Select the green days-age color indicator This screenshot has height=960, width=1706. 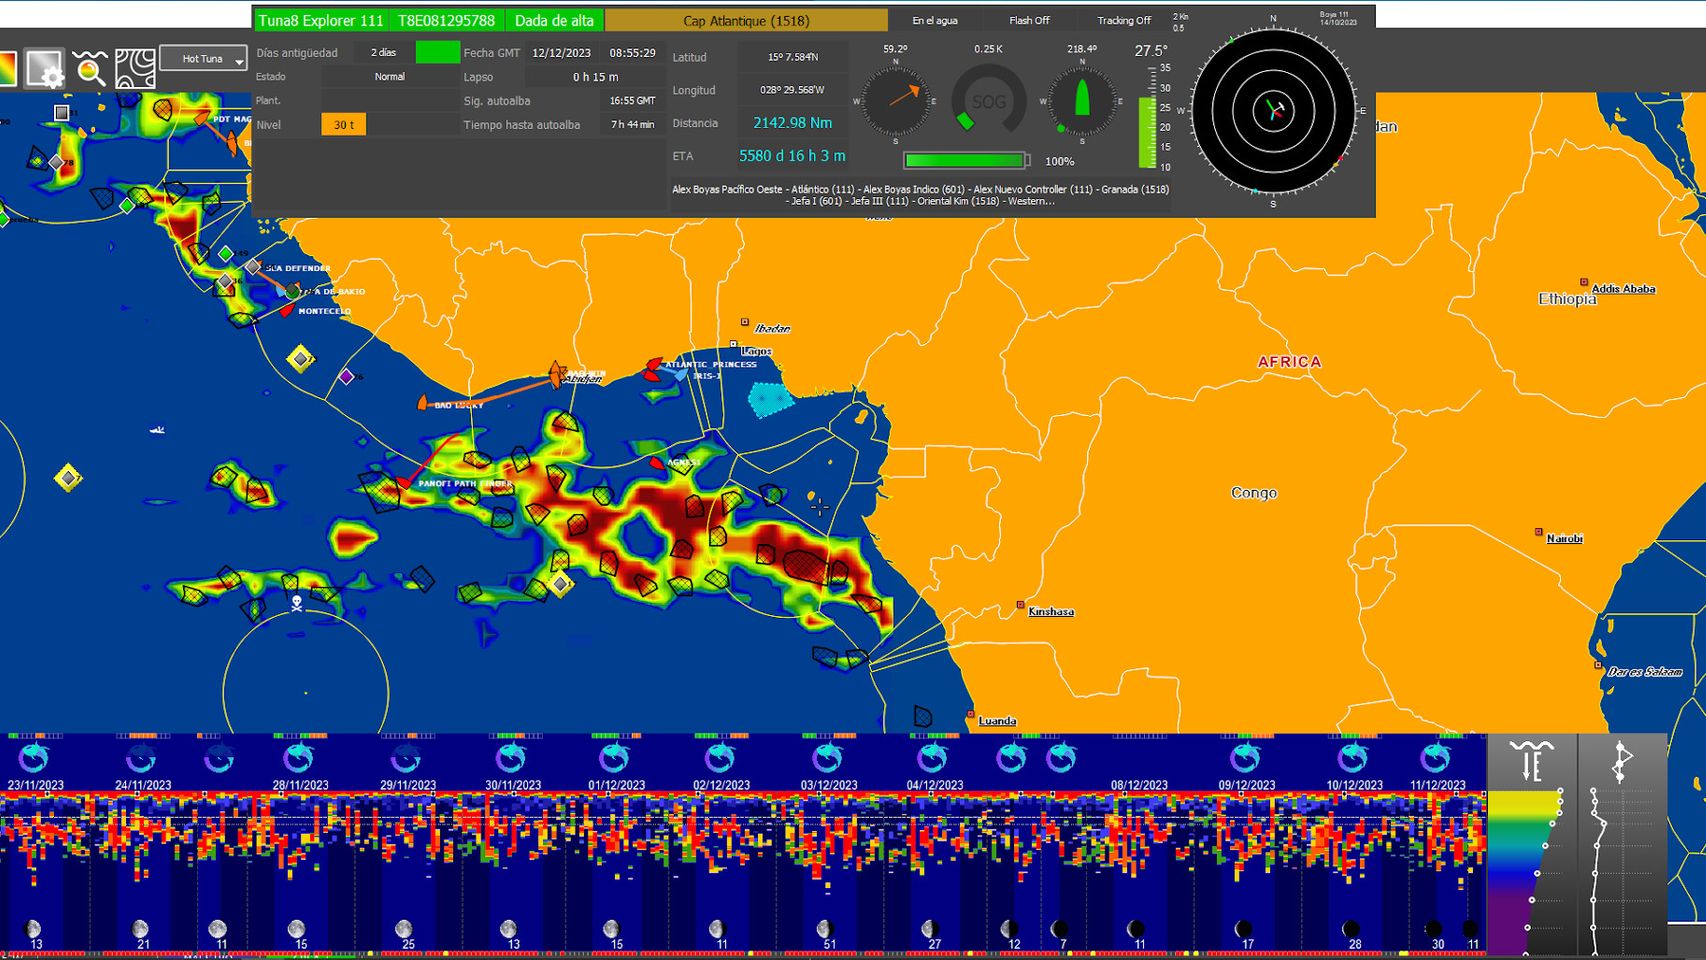[x=437, y=52]
